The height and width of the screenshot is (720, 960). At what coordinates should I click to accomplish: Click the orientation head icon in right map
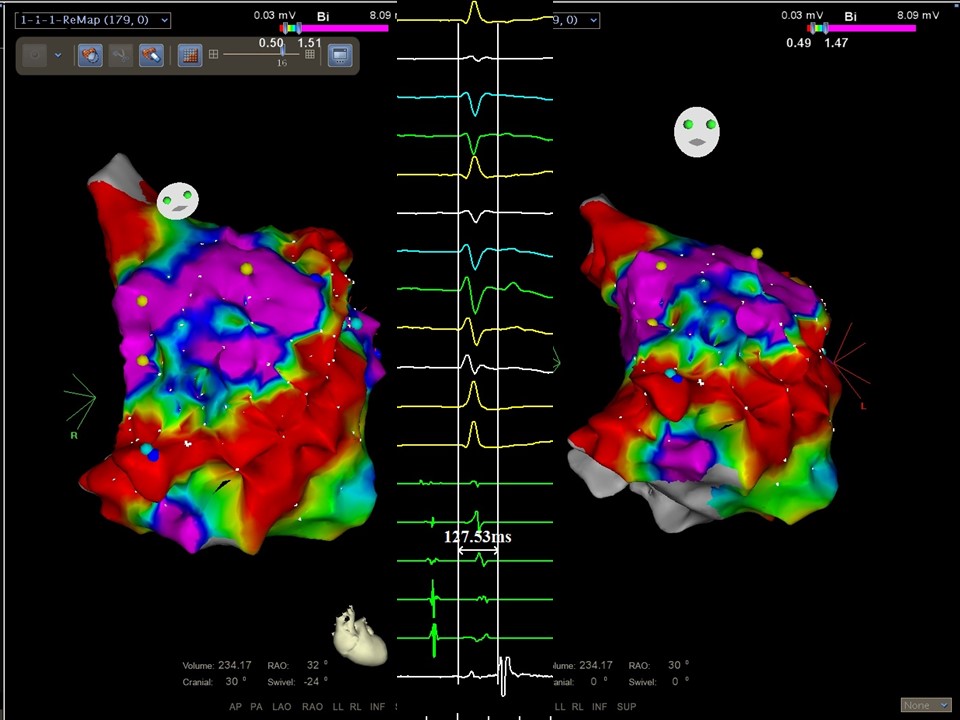pyautogui.click(x=697, y=132)
